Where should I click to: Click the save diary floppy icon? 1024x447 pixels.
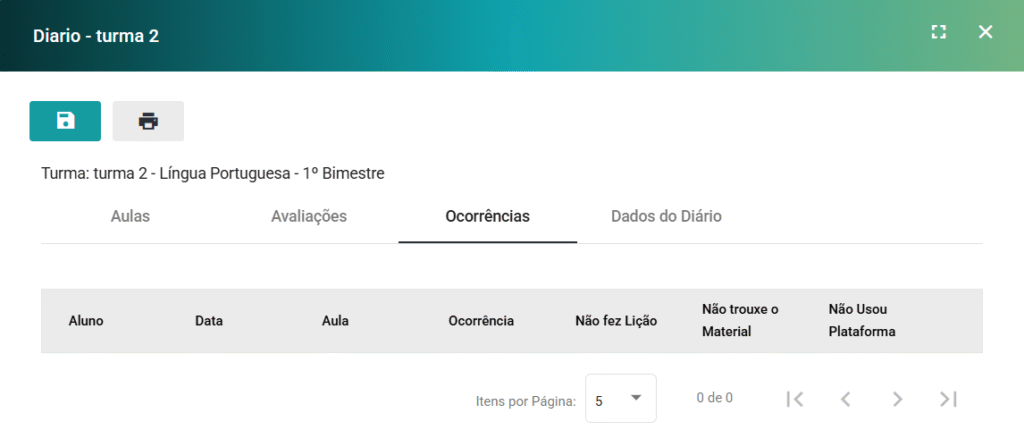click(65, 121)
